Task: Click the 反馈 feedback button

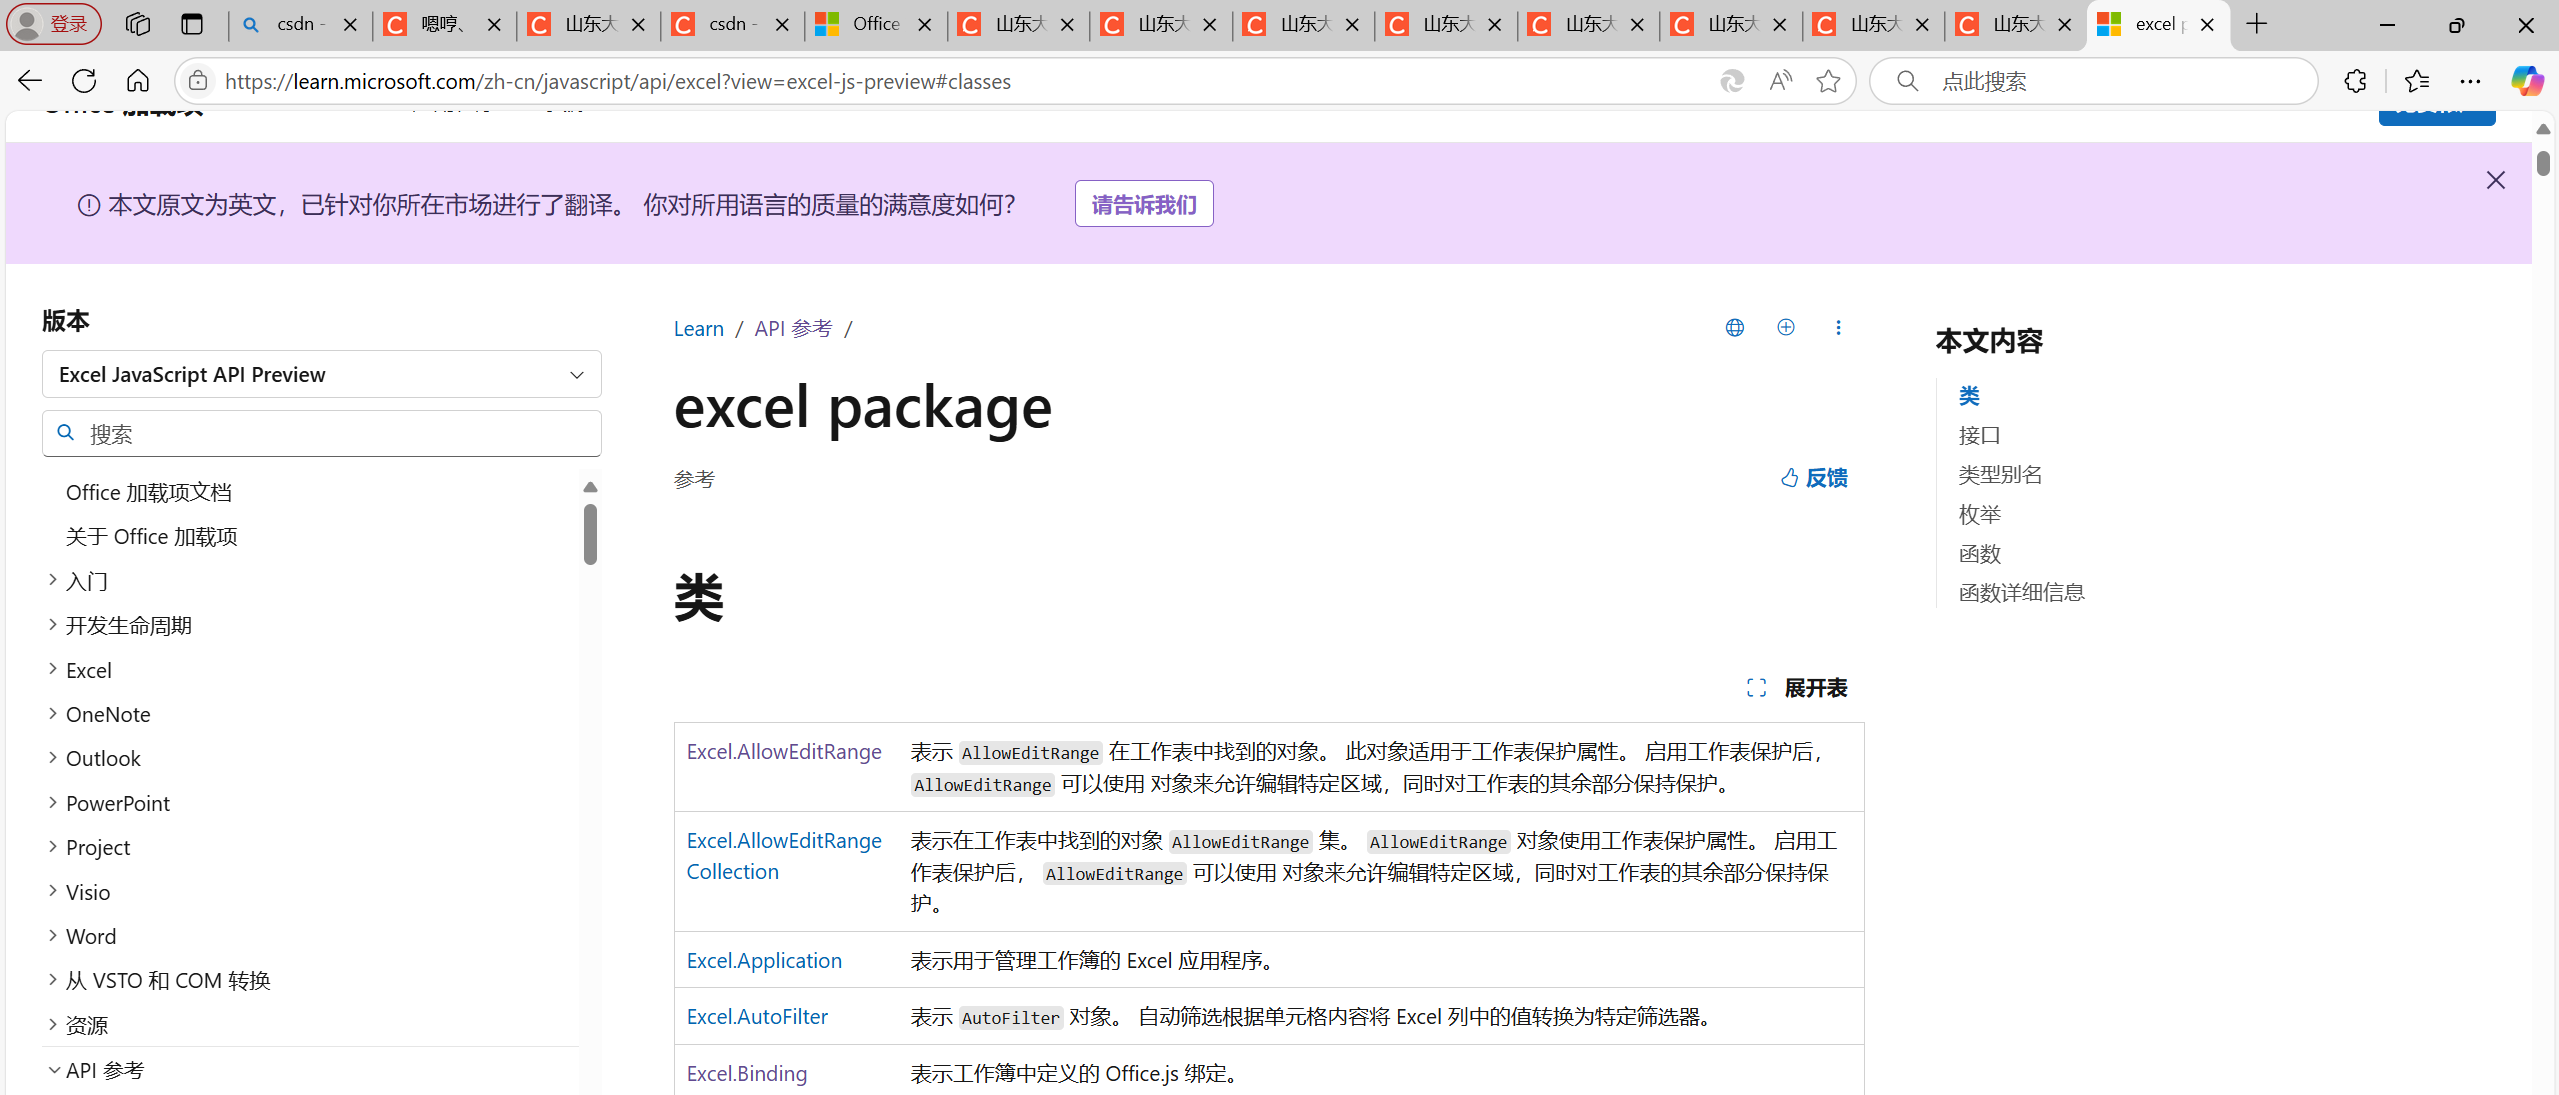Action: pos(1814,478)
